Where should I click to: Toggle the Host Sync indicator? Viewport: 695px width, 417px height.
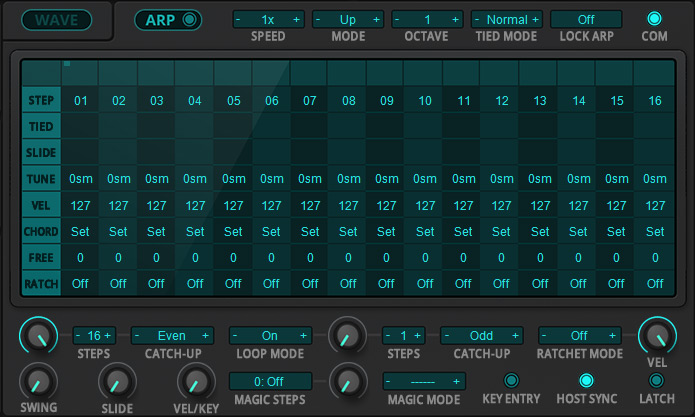[587, 380]
